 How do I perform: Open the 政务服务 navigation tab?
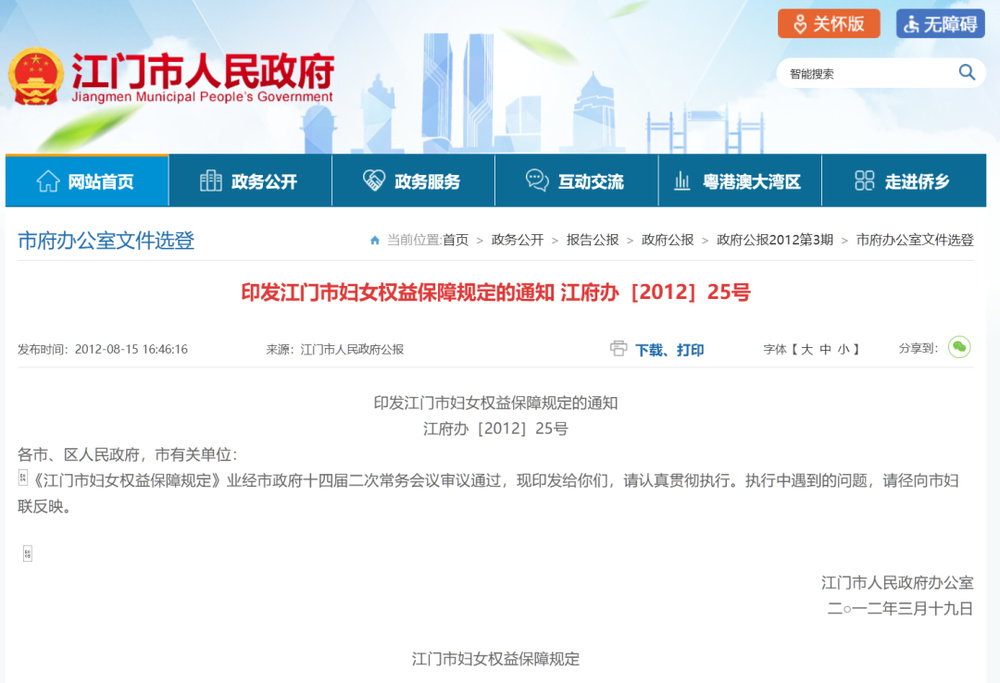point(413,181)
